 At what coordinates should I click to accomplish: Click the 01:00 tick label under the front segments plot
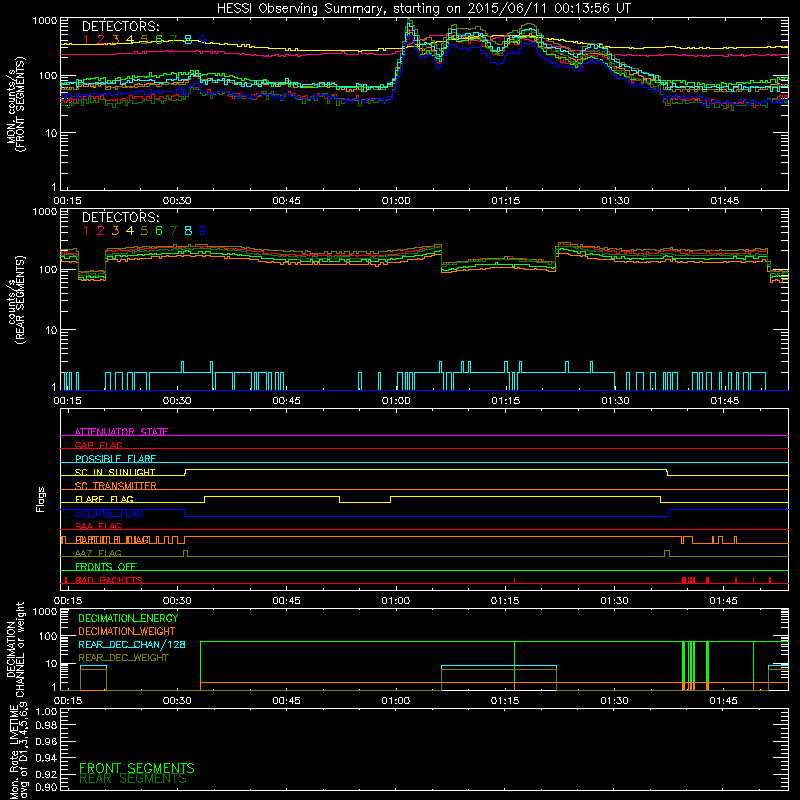[x=396, y=201]
